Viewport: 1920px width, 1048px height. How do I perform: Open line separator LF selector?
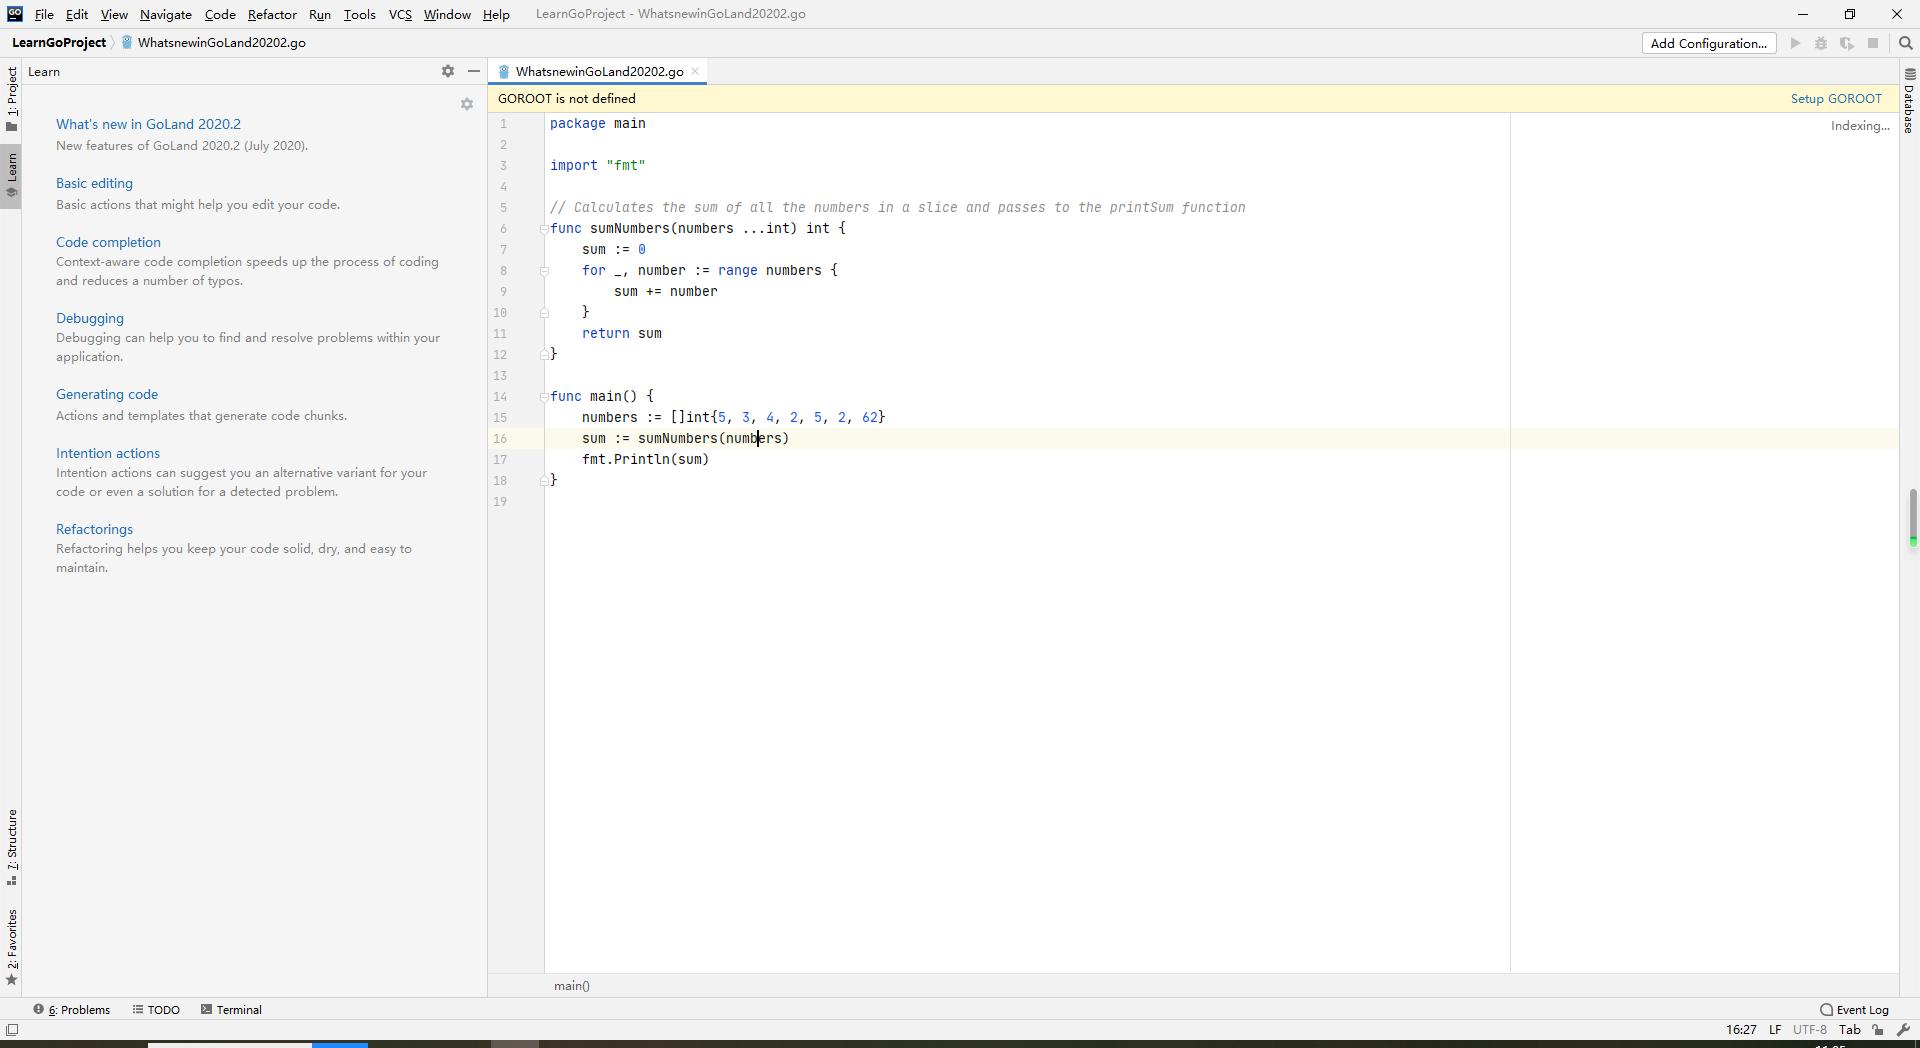[x=1775, y=1030]
